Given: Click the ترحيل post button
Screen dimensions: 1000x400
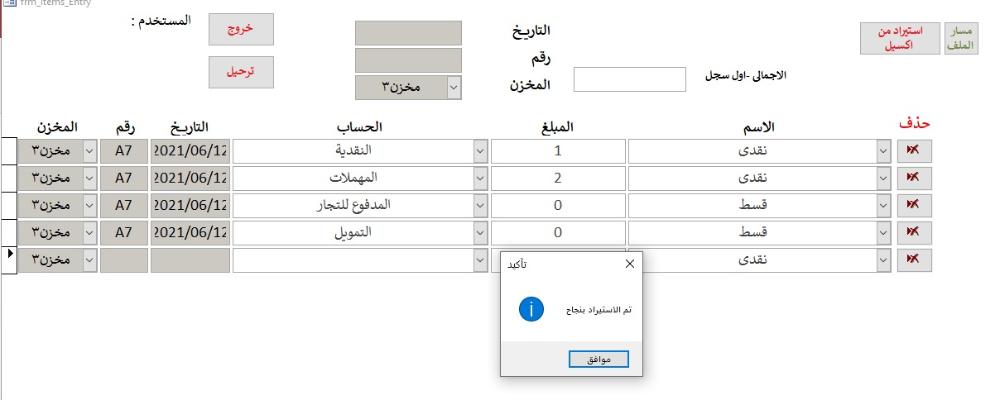Looking at the screenshot, I should click(x=241, y=72).
